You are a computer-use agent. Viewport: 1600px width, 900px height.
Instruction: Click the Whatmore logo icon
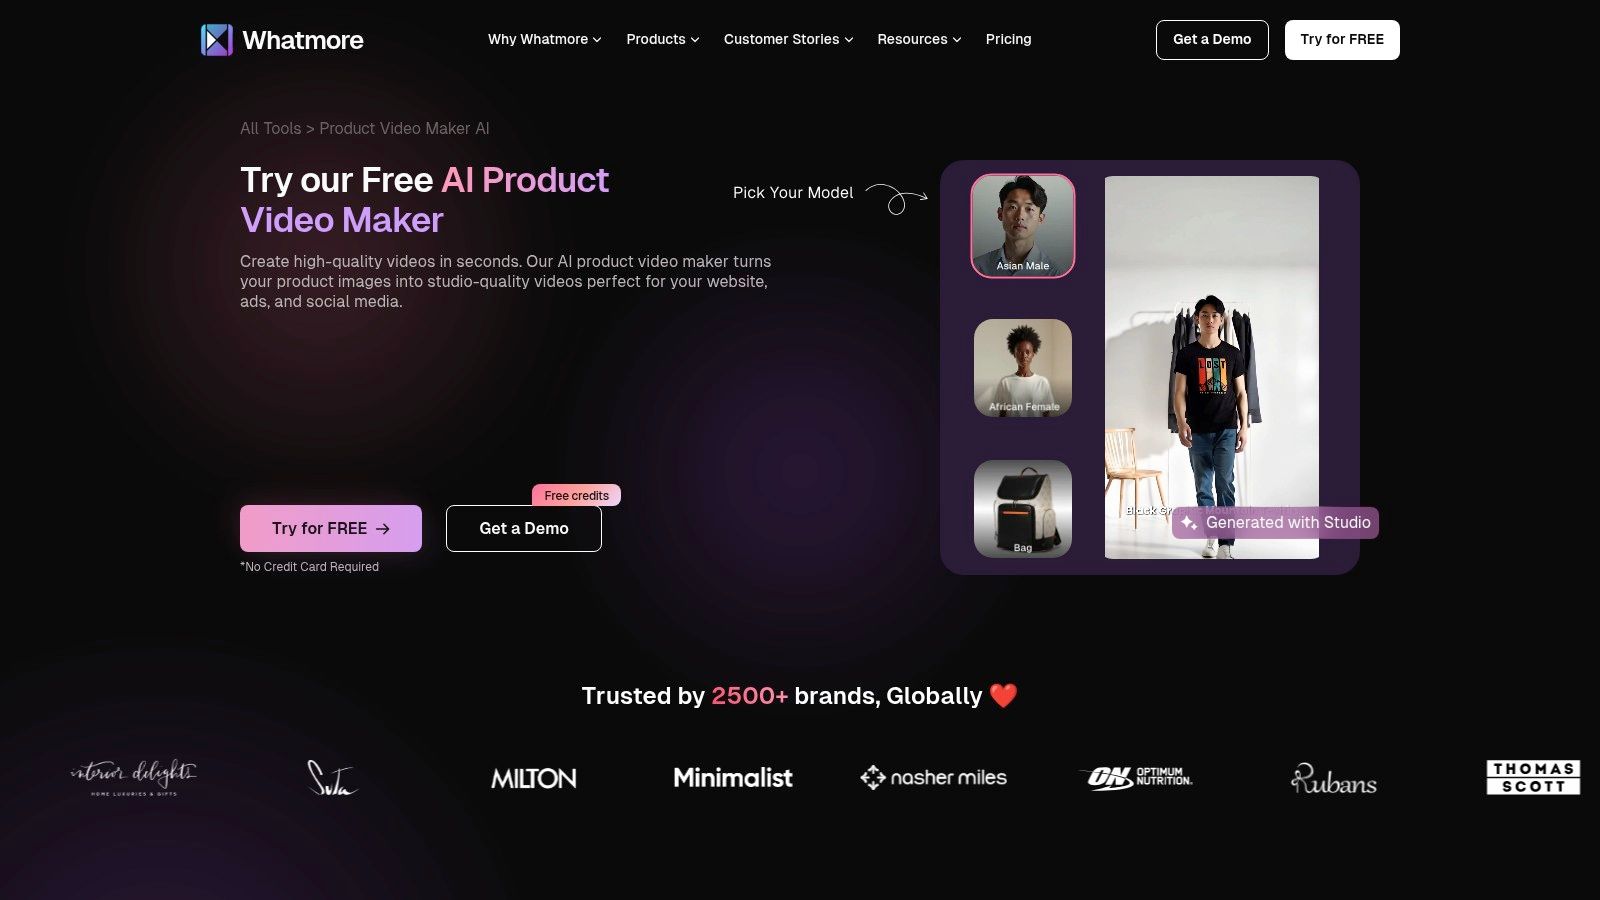[x=217, y=40]
